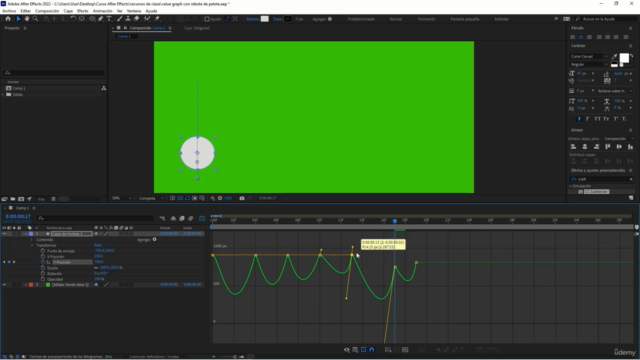Screen dimensions: 640x360
Task: Select the Hand tool
Action: tap(27, 19)
